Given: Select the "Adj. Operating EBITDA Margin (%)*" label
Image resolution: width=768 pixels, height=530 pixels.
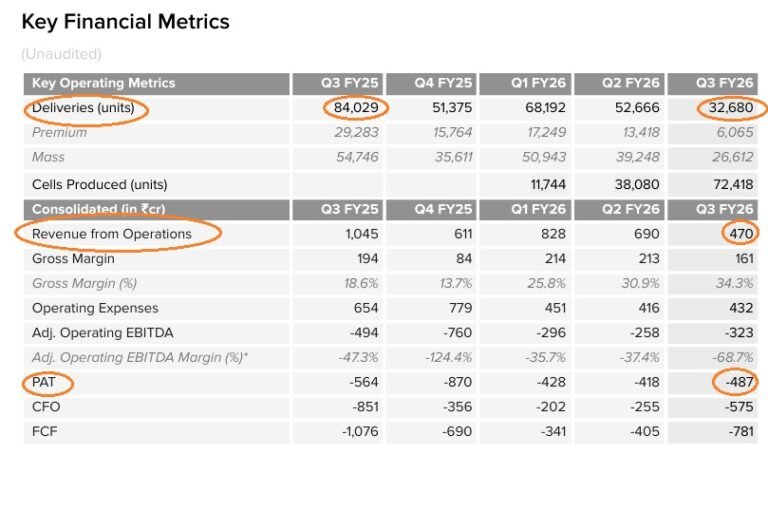Looking at the screenshot, I should pyautogui.click(x=140, y=357).
